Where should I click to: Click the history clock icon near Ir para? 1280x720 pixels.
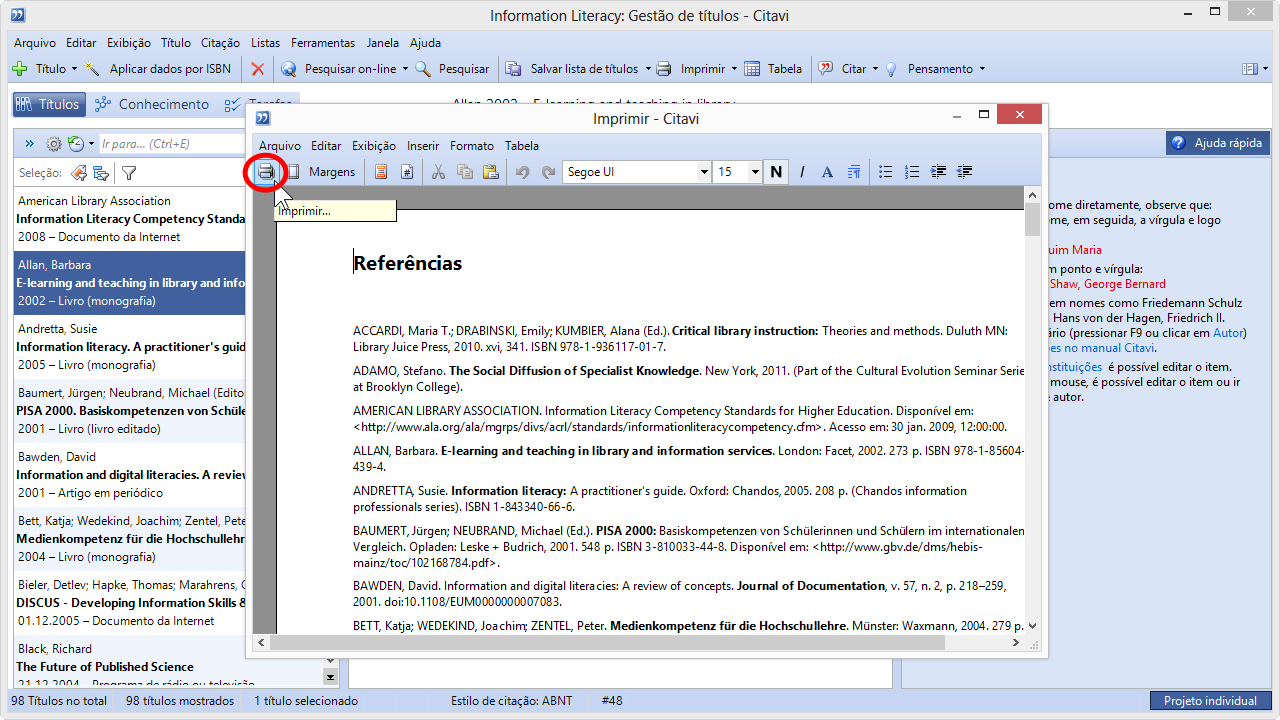(75, 144)
